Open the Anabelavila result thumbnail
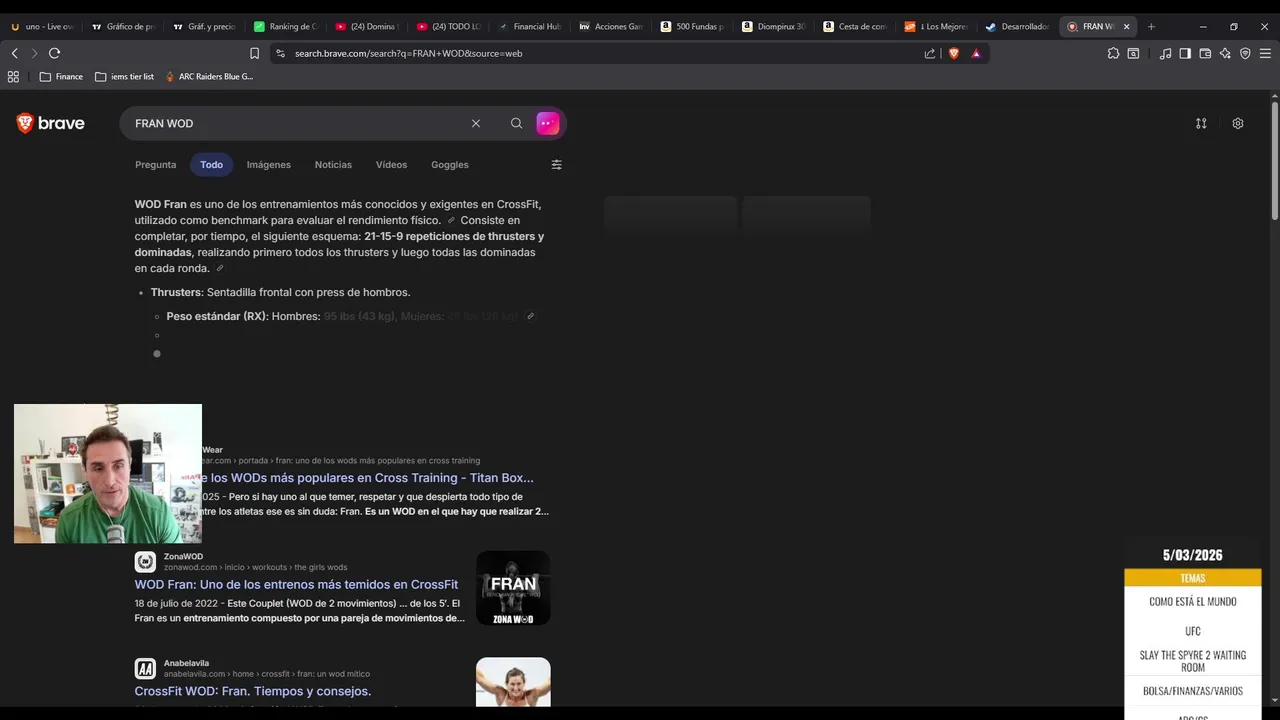The height and width of the screenshot is (720, 1280). tap(513, 682)
